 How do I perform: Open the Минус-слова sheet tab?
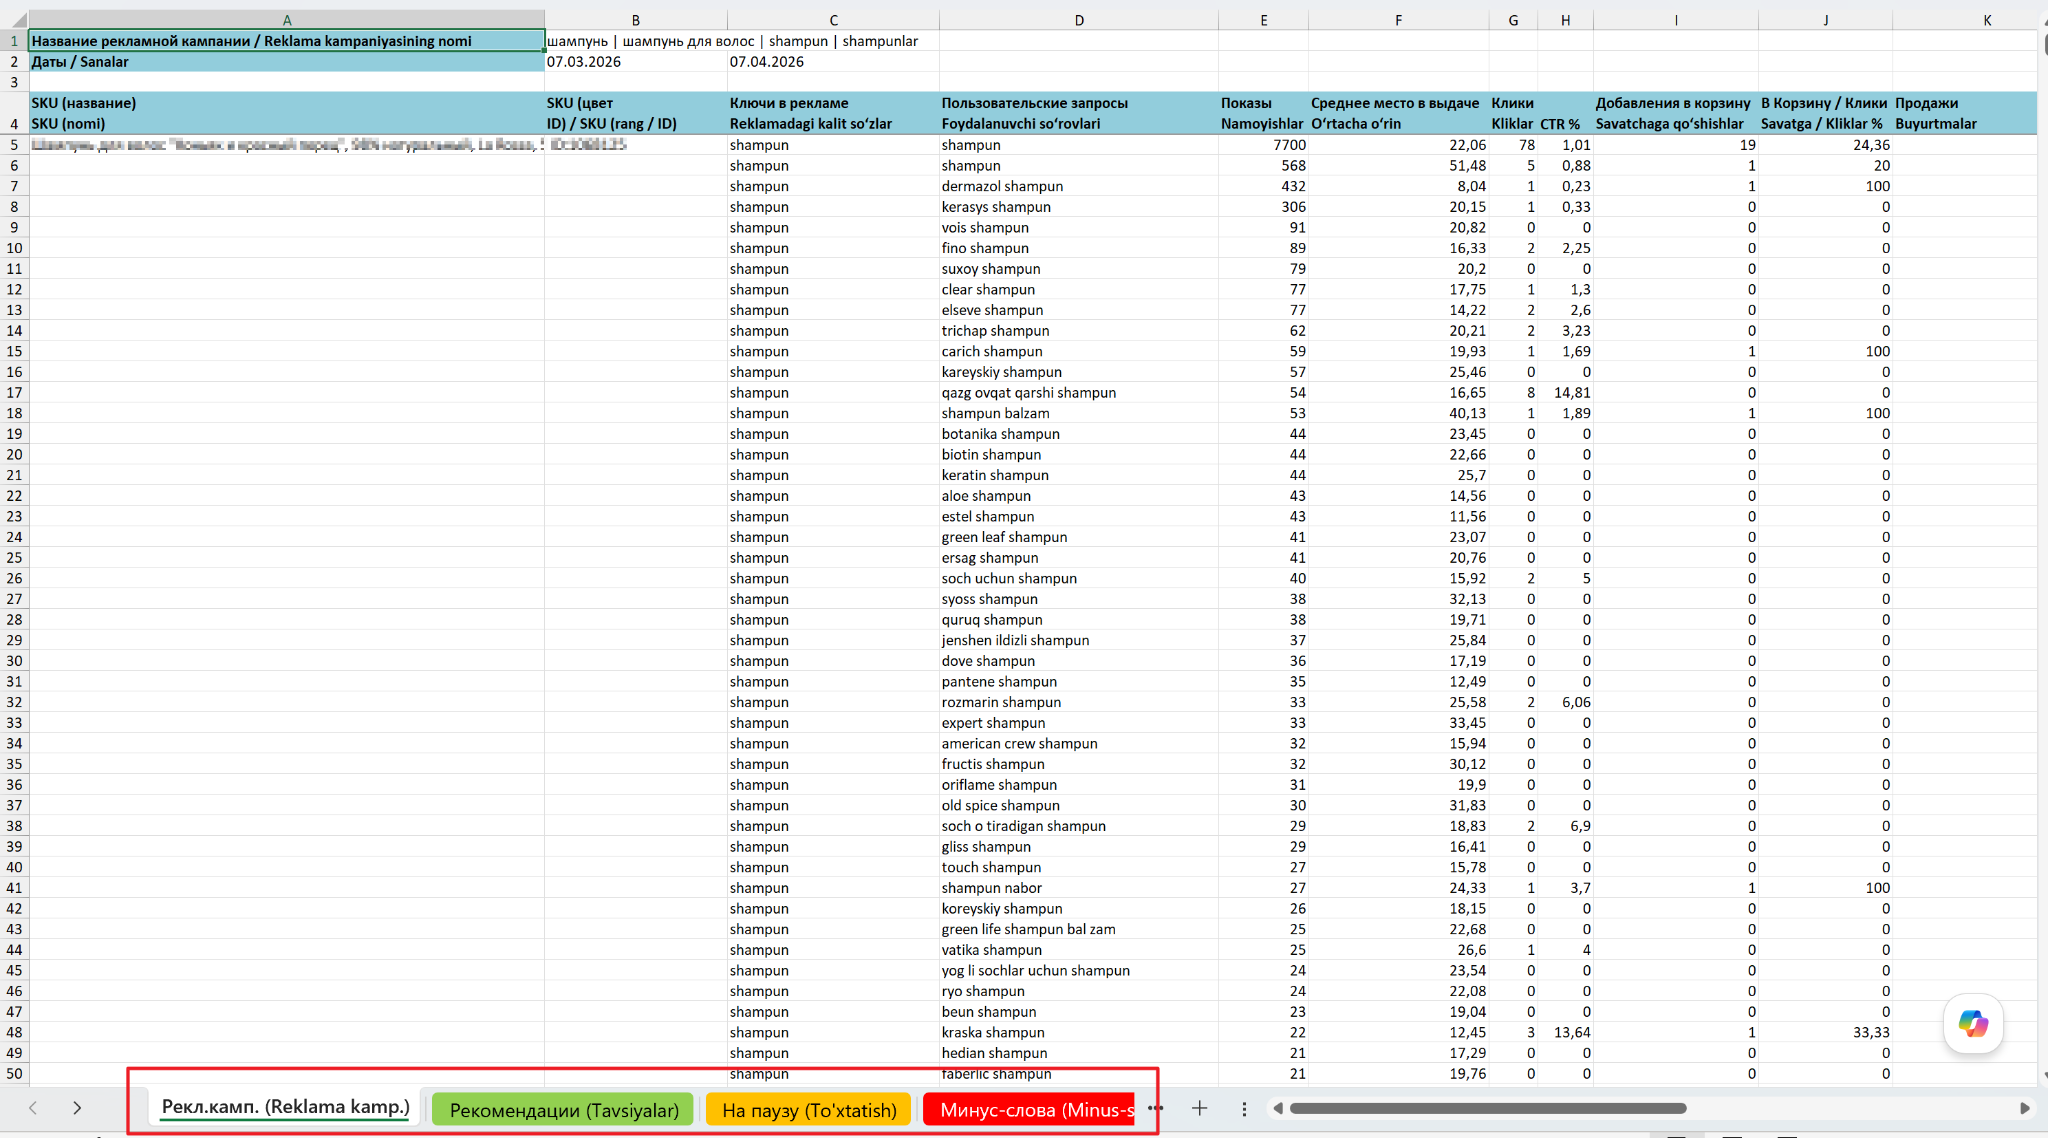(1030, 1110)
